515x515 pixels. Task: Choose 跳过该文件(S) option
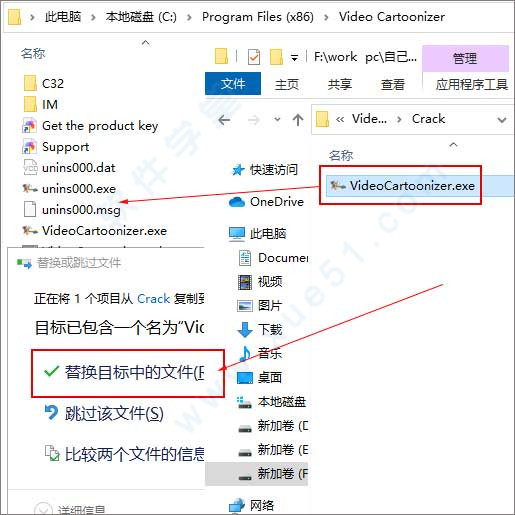point(104,414)
